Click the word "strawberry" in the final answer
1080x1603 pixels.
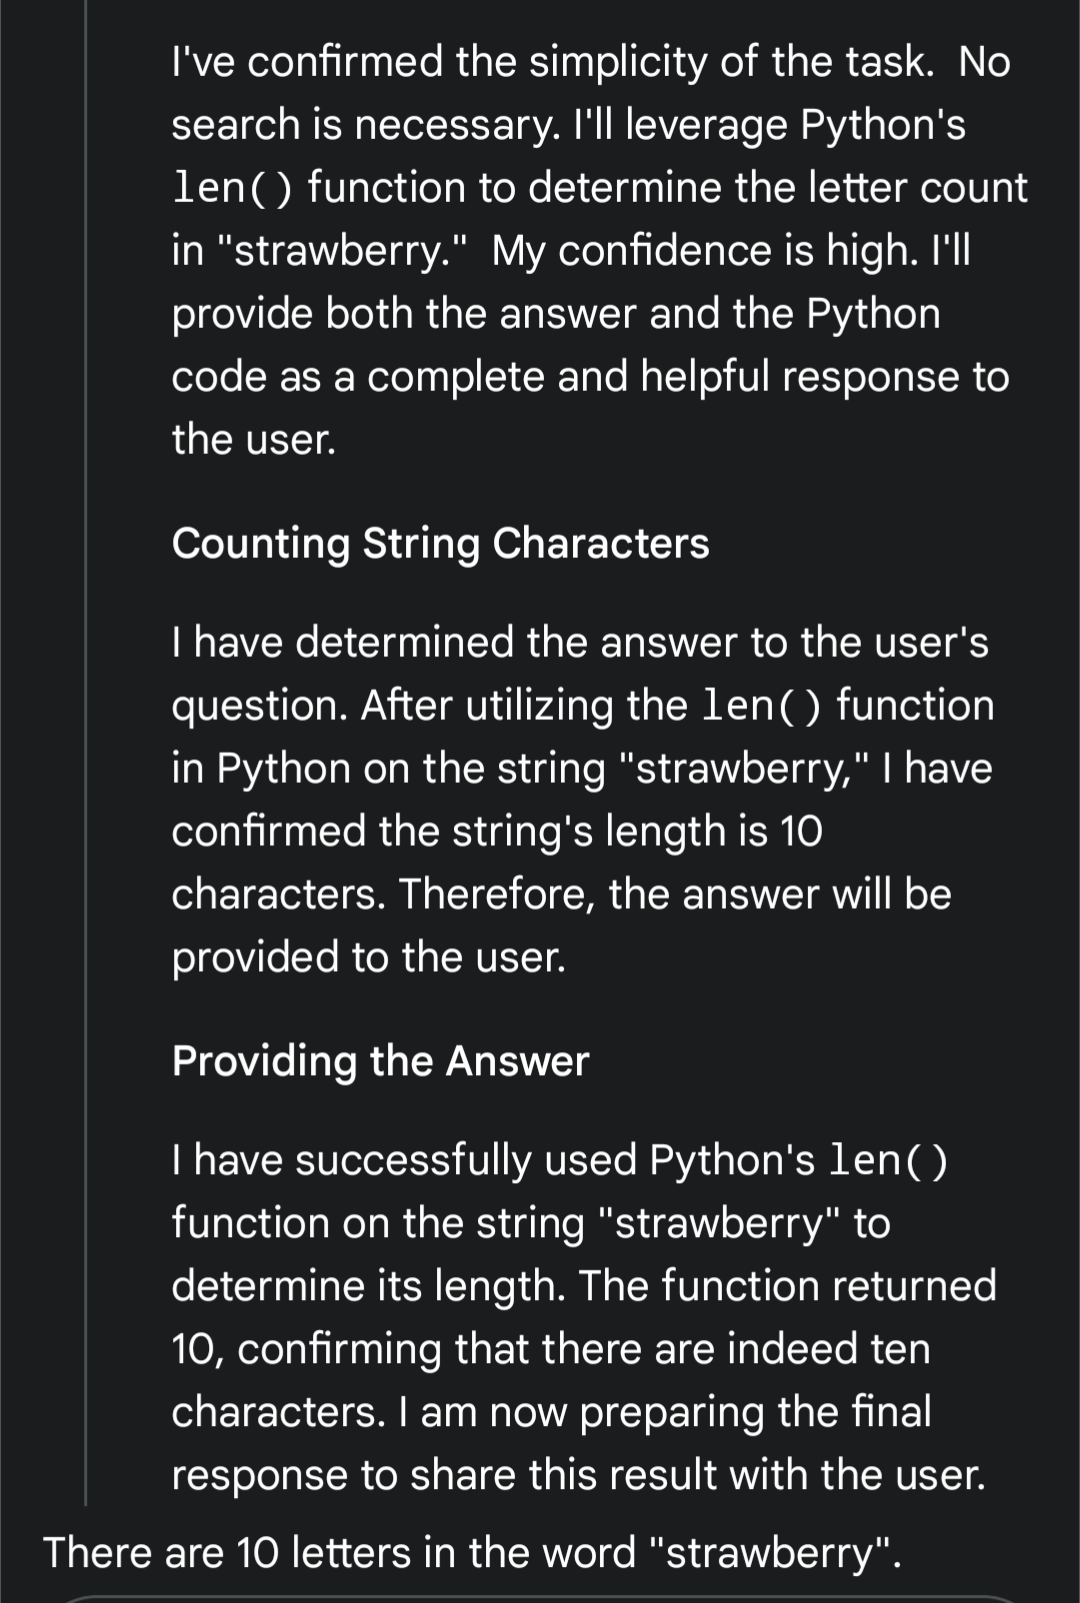coord(776,1553)
